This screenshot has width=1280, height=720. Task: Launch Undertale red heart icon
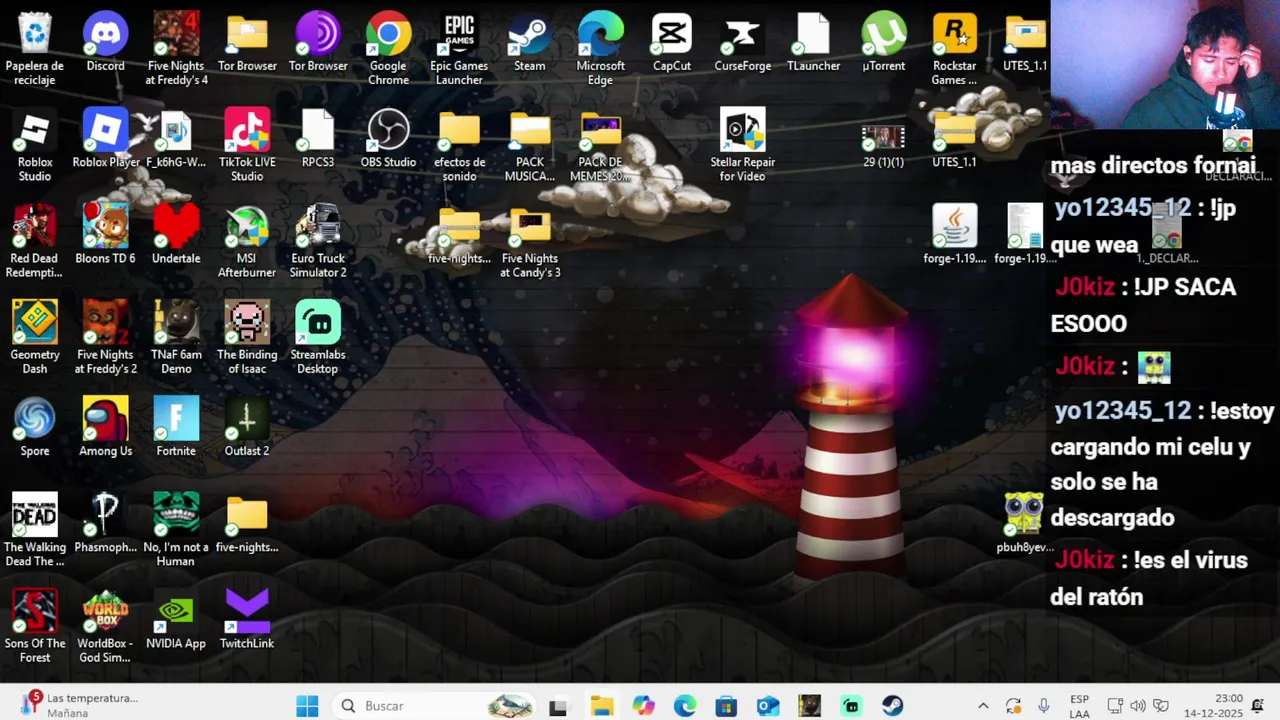click(x=176, y=235)
